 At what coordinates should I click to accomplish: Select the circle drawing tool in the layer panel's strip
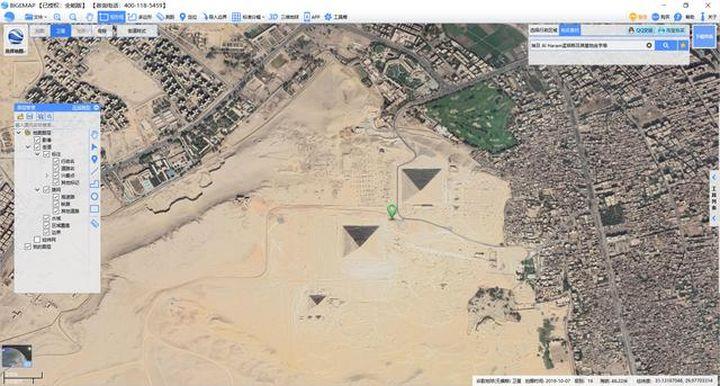[x=95, y=196]
